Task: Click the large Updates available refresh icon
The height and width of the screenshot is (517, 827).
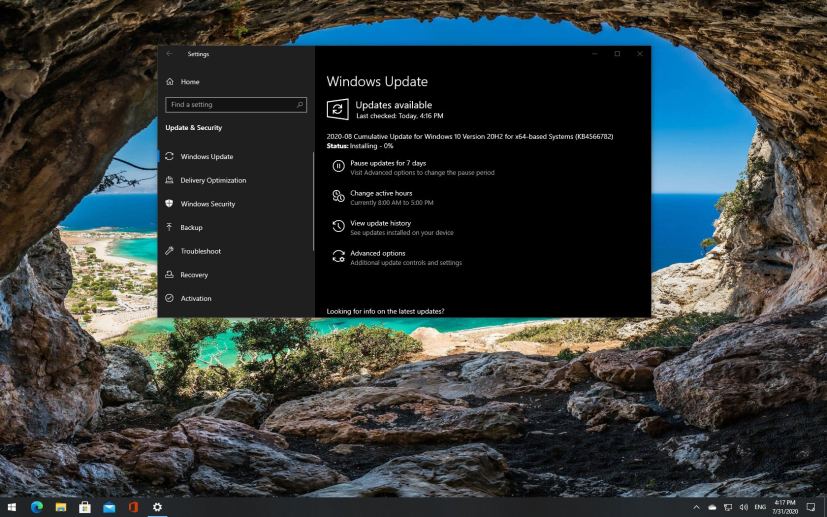Action: coord(338,109)
